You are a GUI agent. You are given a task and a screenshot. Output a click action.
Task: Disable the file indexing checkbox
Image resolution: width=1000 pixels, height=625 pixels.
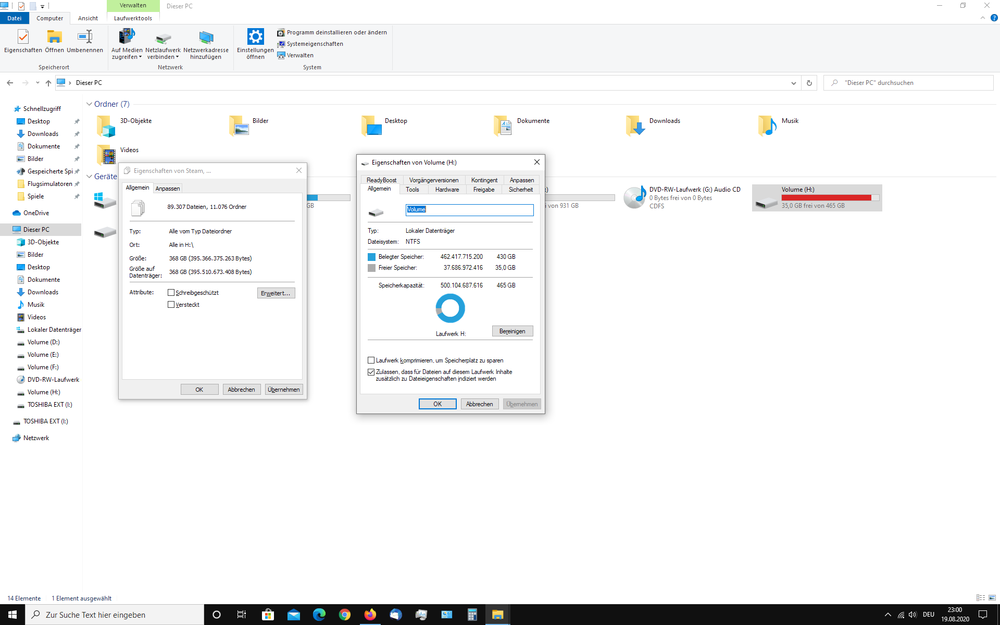point(372,371)
